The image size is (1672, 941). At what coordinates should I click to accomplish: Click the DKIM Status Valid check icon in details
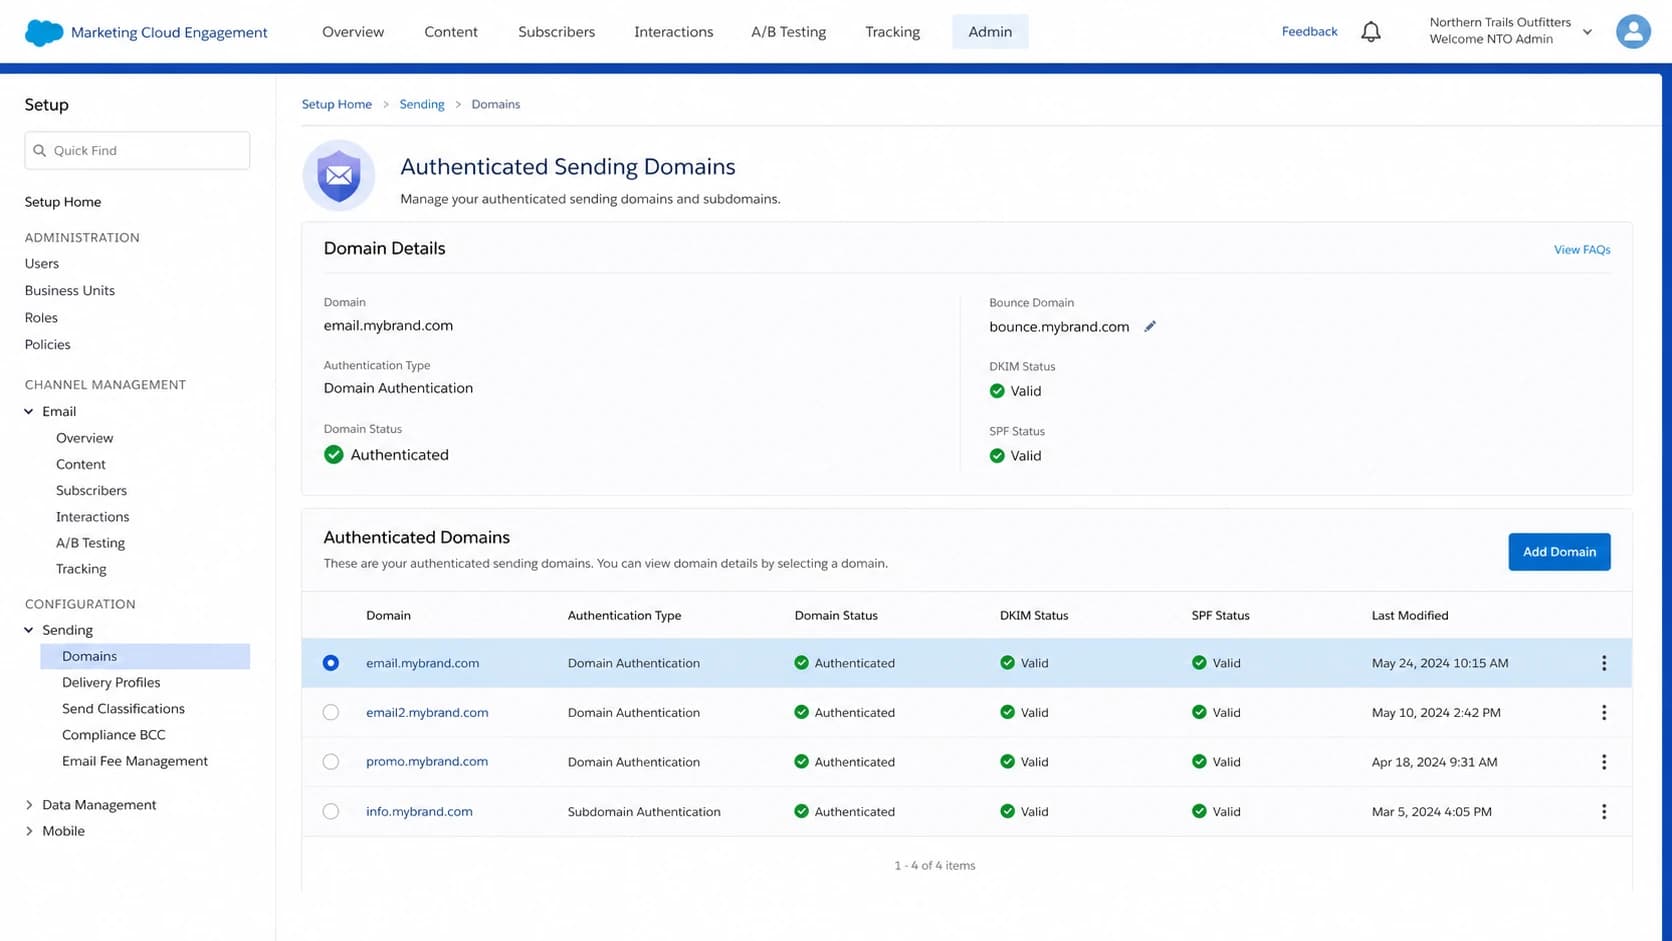tap(997, 391)
